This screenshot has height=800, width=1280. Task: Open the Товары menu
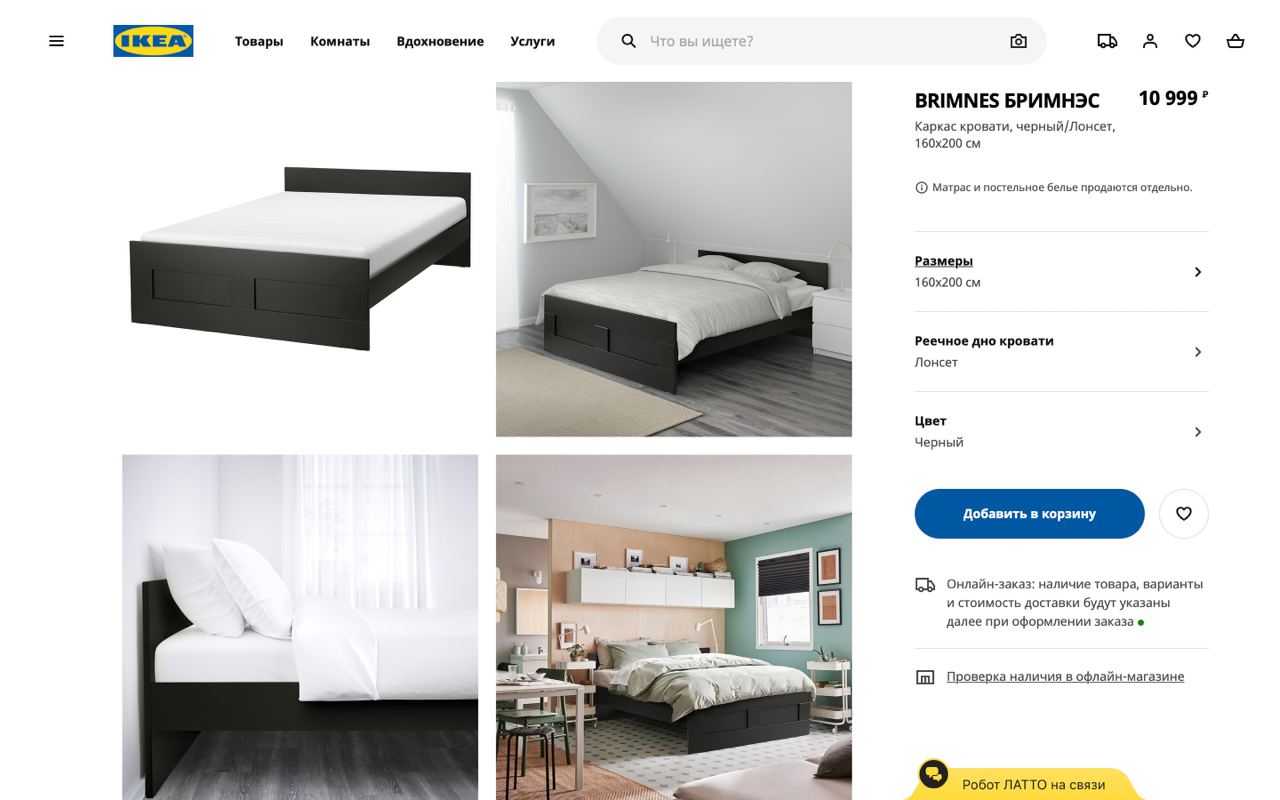[x=259, y=41]
